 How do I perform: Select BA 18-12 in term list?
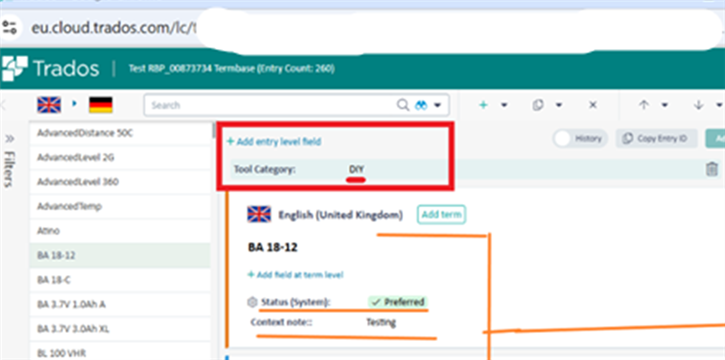[120, 256]
